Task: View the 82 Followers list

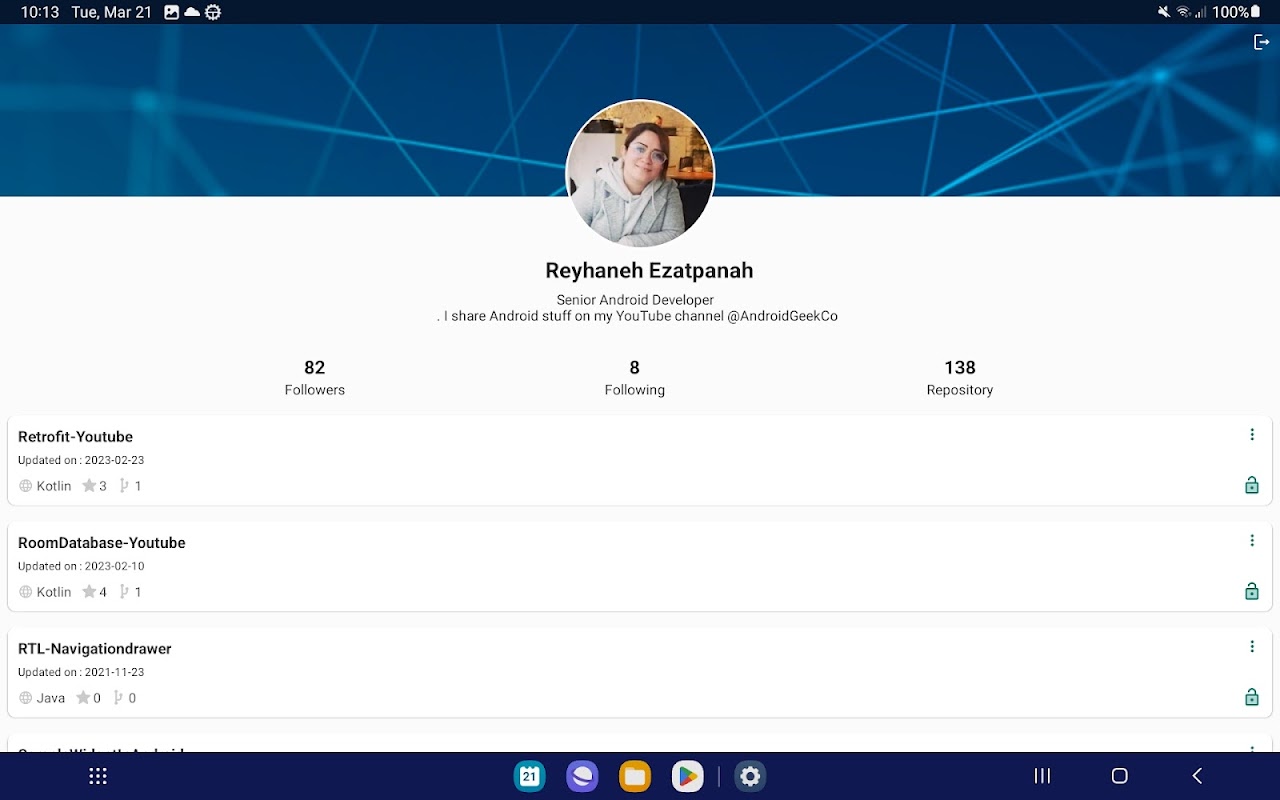Action: click(x=314, y=377)
